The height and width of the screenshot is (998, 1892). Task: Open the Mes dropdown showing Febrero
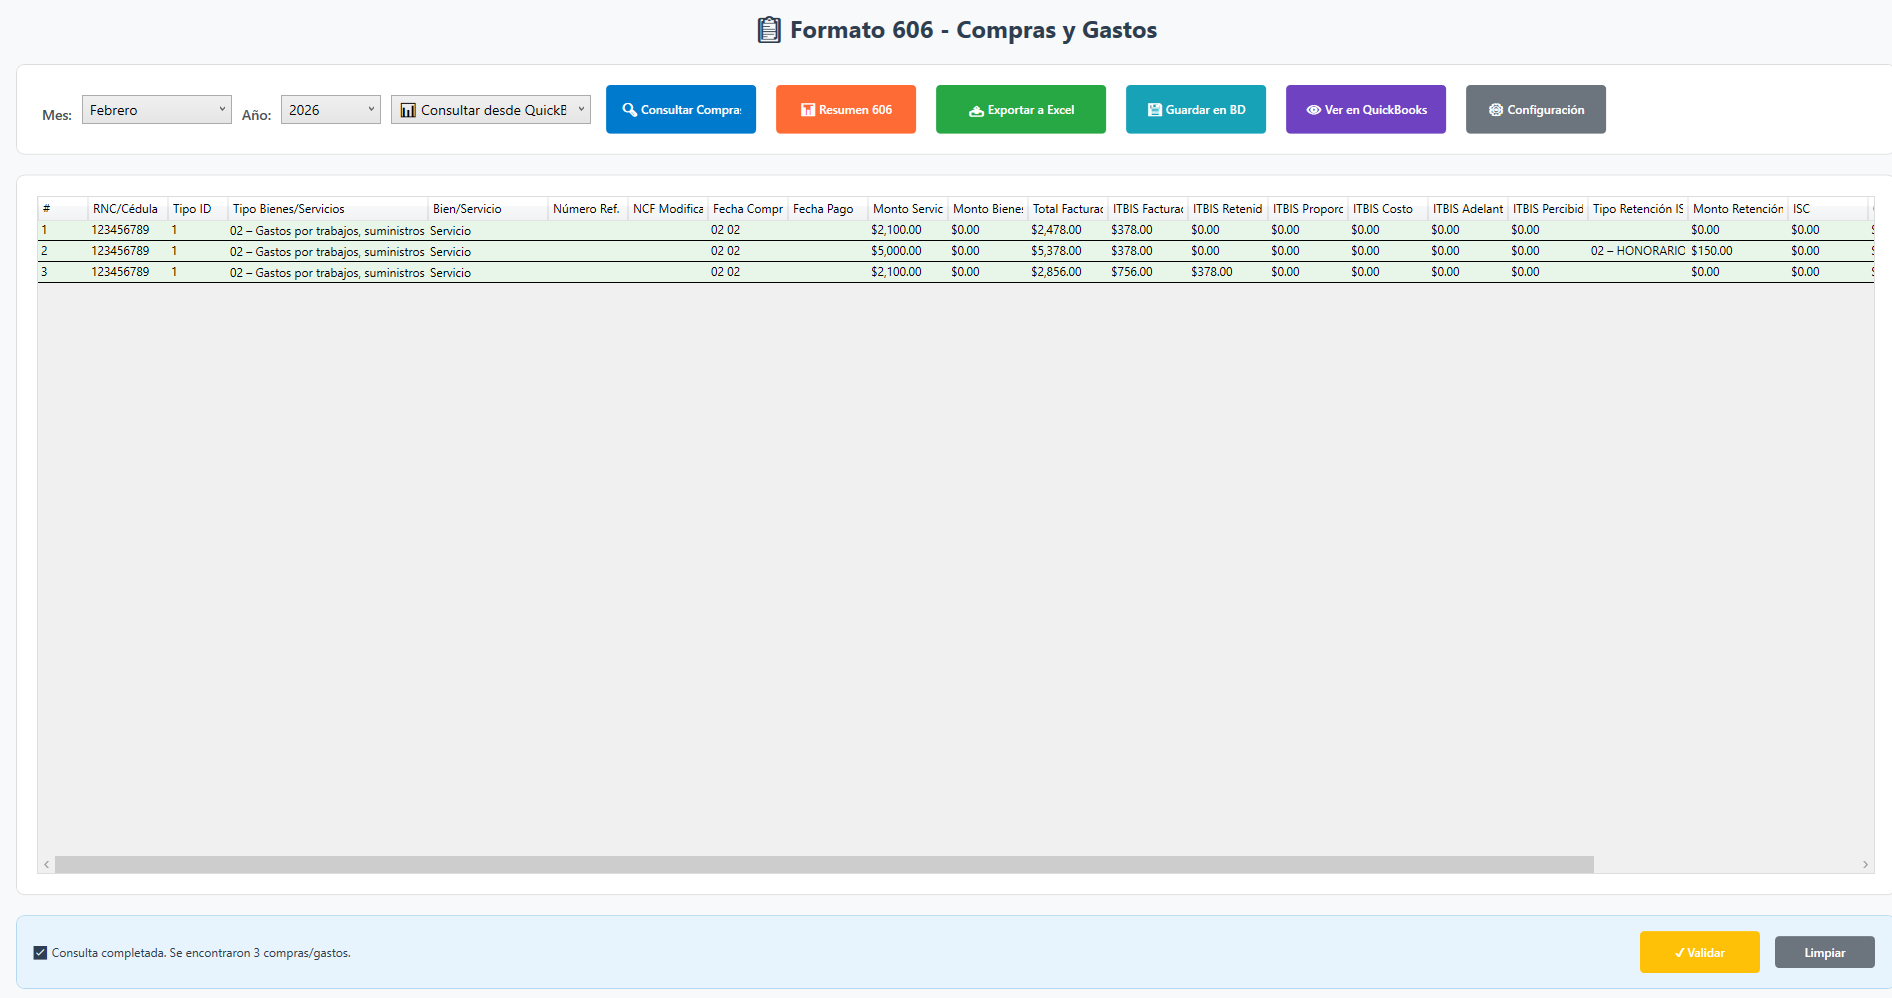click(x=156, y=110)
